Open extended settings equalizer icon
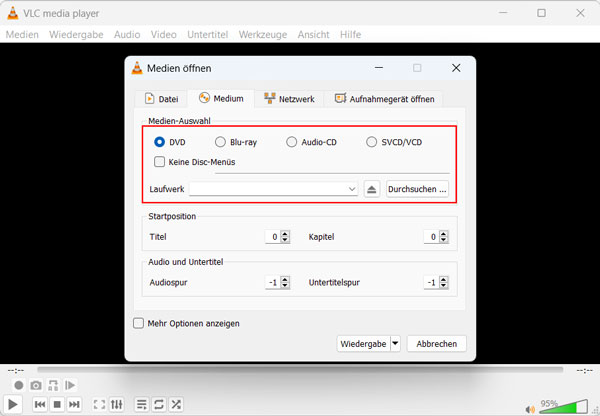The height and width of the screenshot is (416, 600). click(117, 404)
